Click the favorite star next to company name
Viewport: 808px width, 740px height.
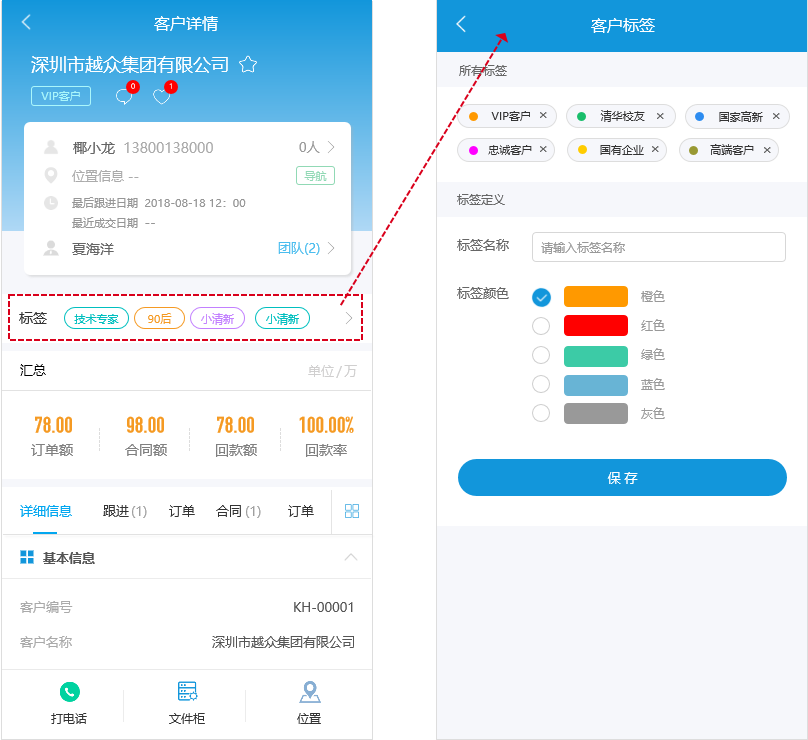[248, 65]
